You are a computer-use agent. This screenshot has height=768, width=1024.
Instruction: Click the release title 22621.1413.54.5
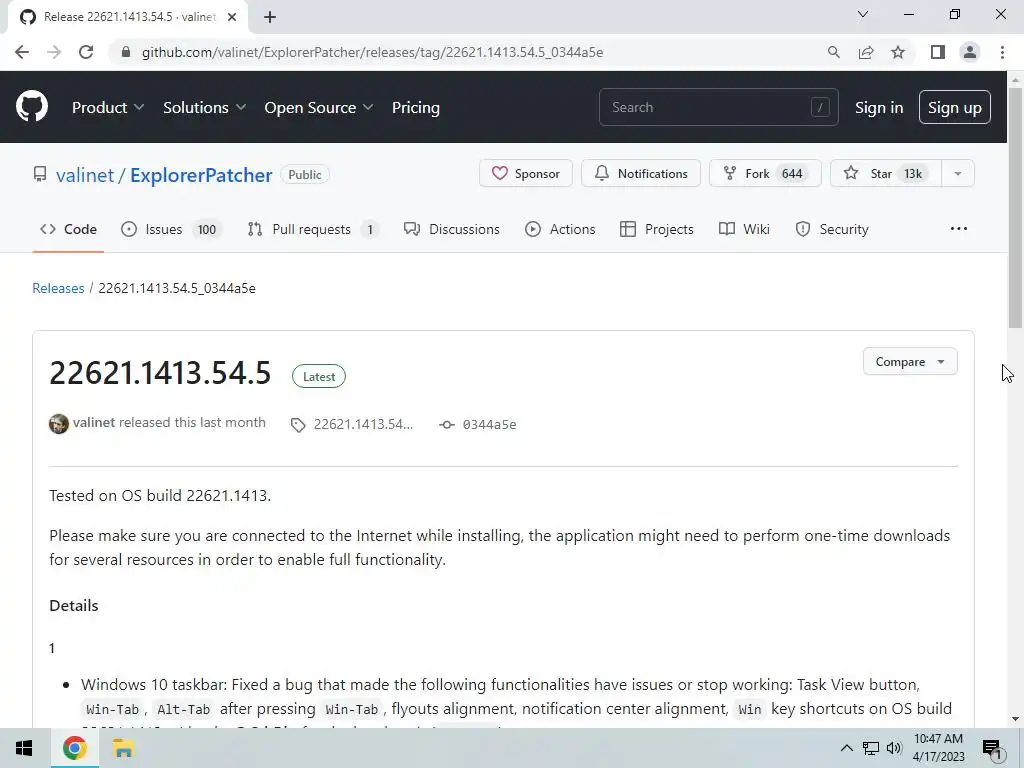(x=160, y=373)
